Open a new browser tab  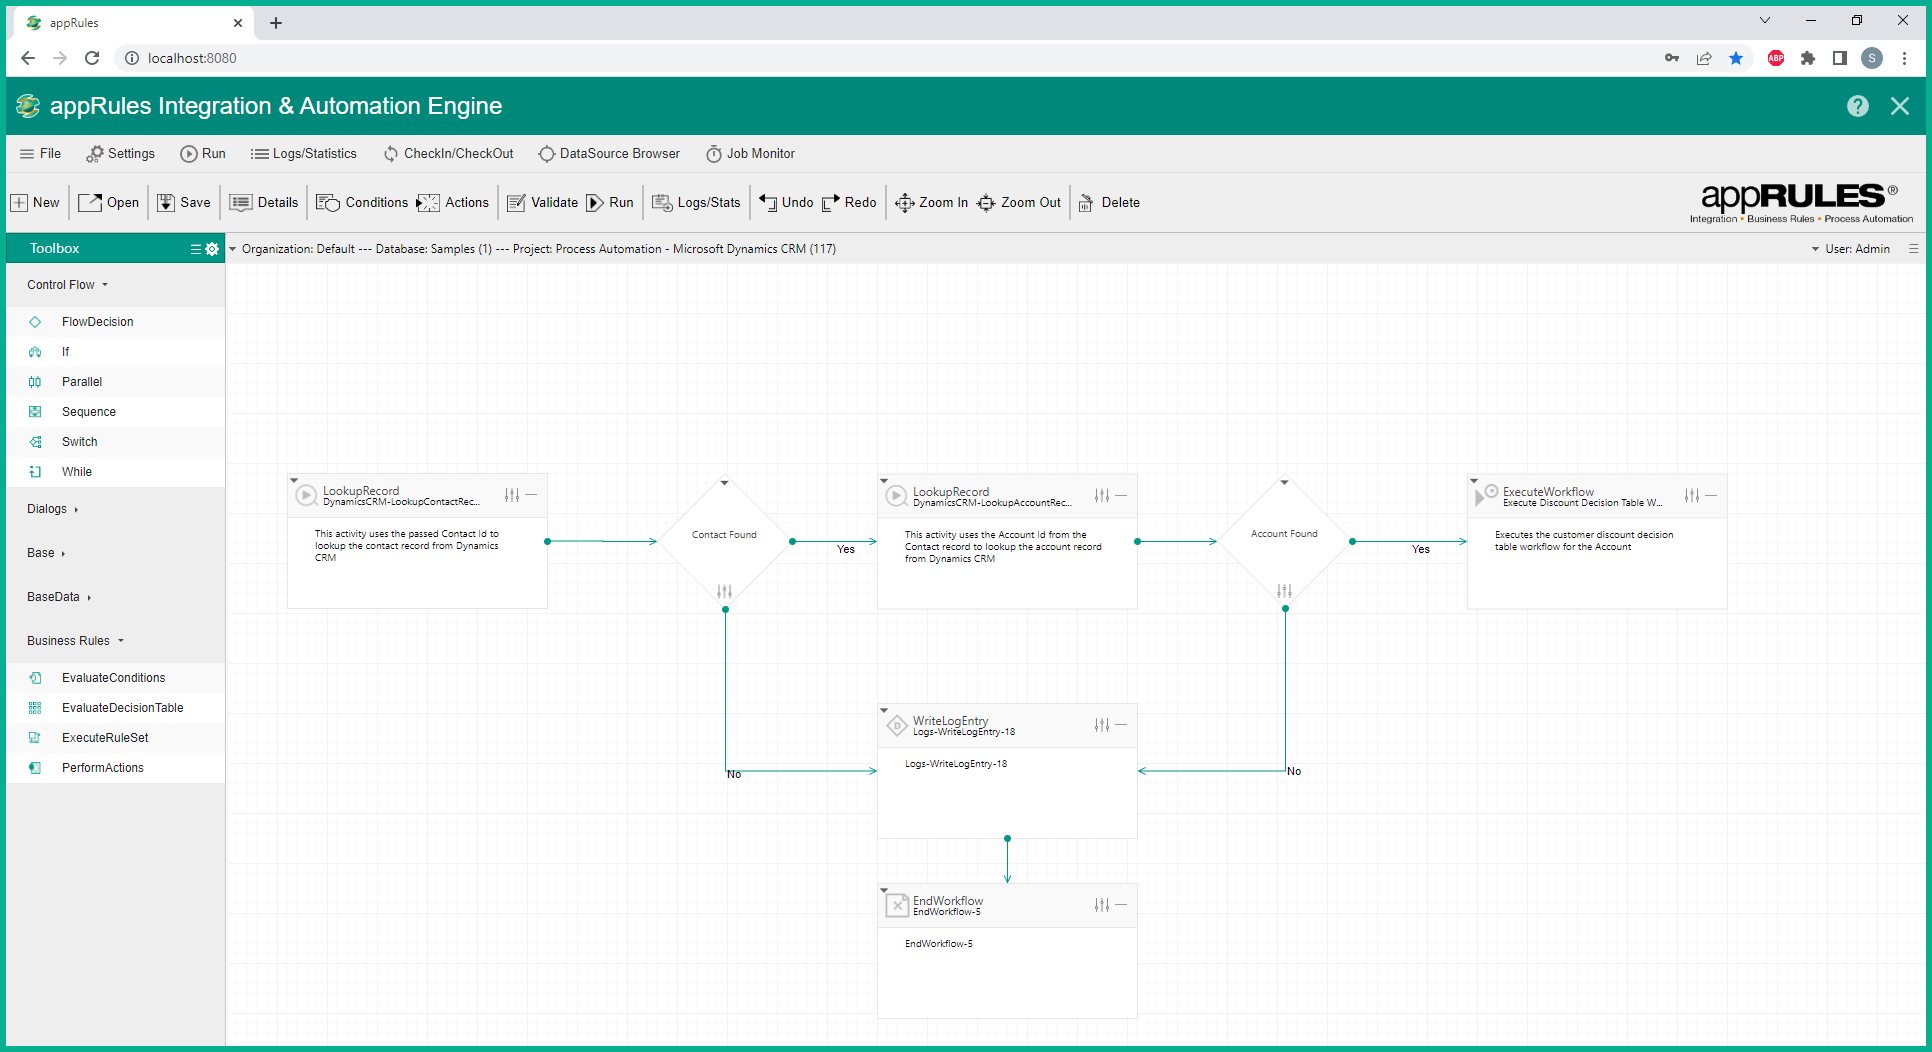276,23
